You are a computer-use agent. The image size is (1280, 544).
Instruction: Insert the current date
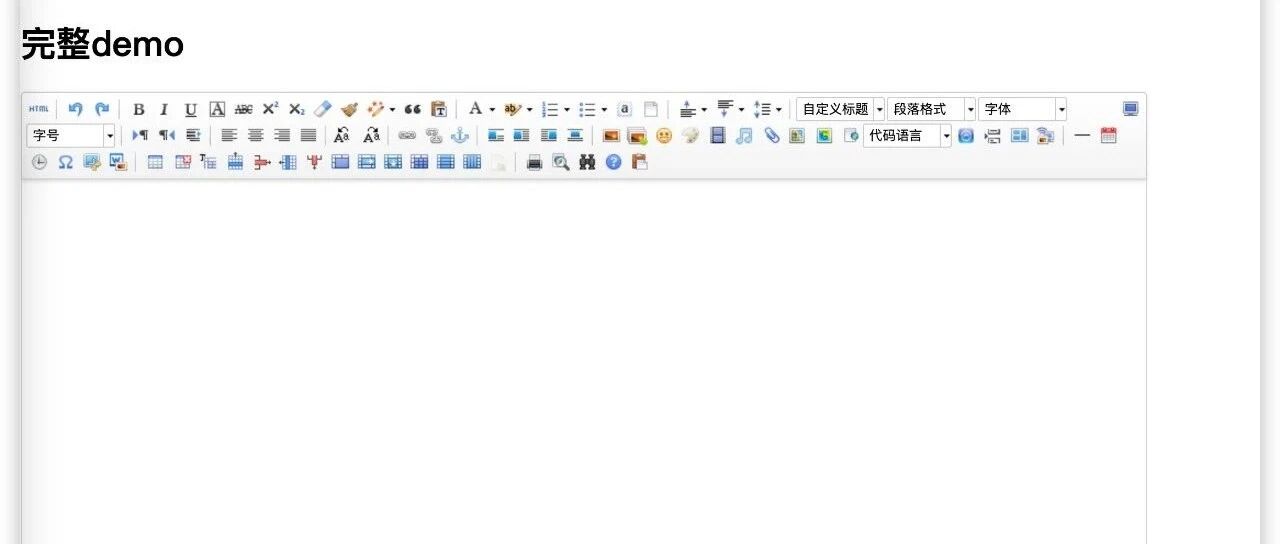point(1108,135)
